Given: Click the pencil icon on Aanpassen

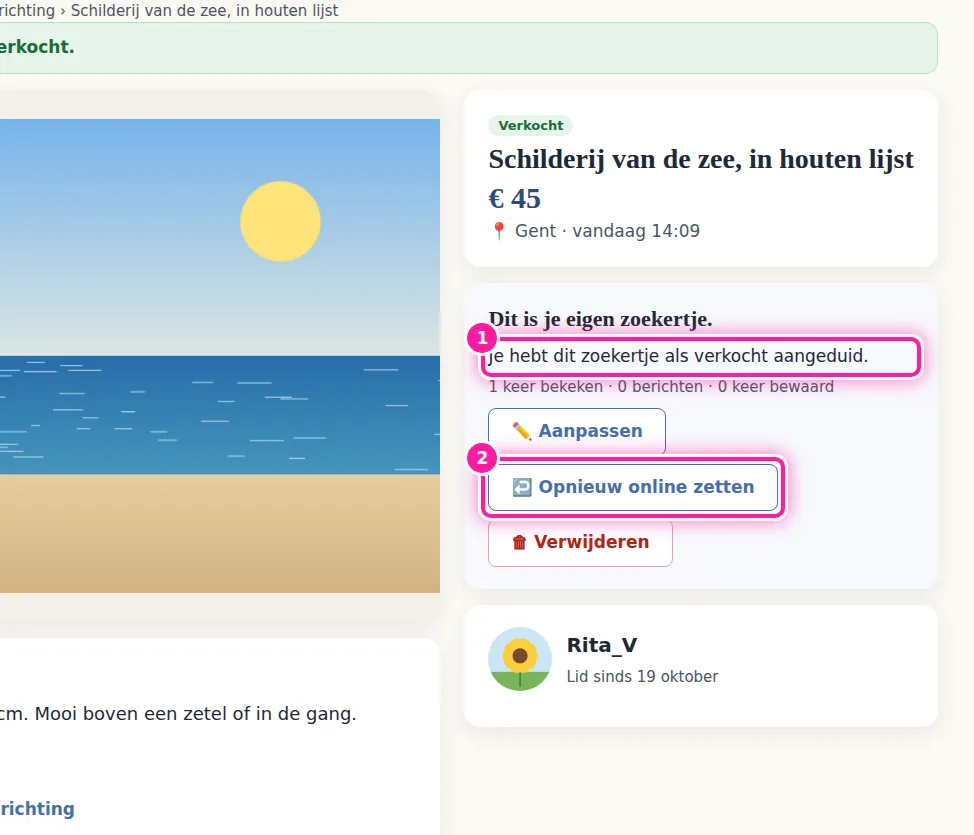Looking at the screenshot, I should (x=521, y=431).
